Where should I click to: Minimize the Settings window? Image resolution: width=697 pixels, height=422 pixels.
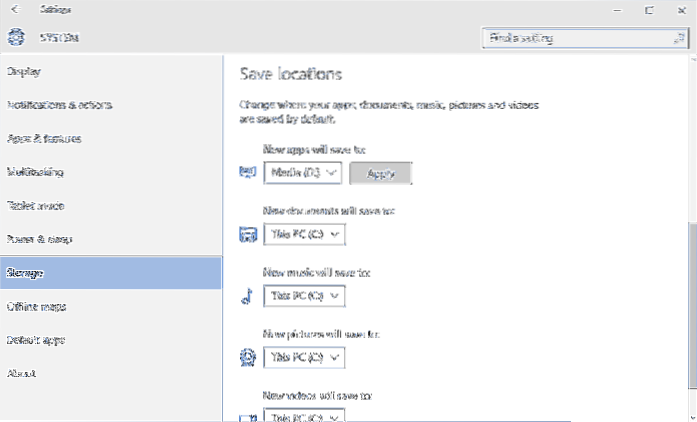coord(617,10)
